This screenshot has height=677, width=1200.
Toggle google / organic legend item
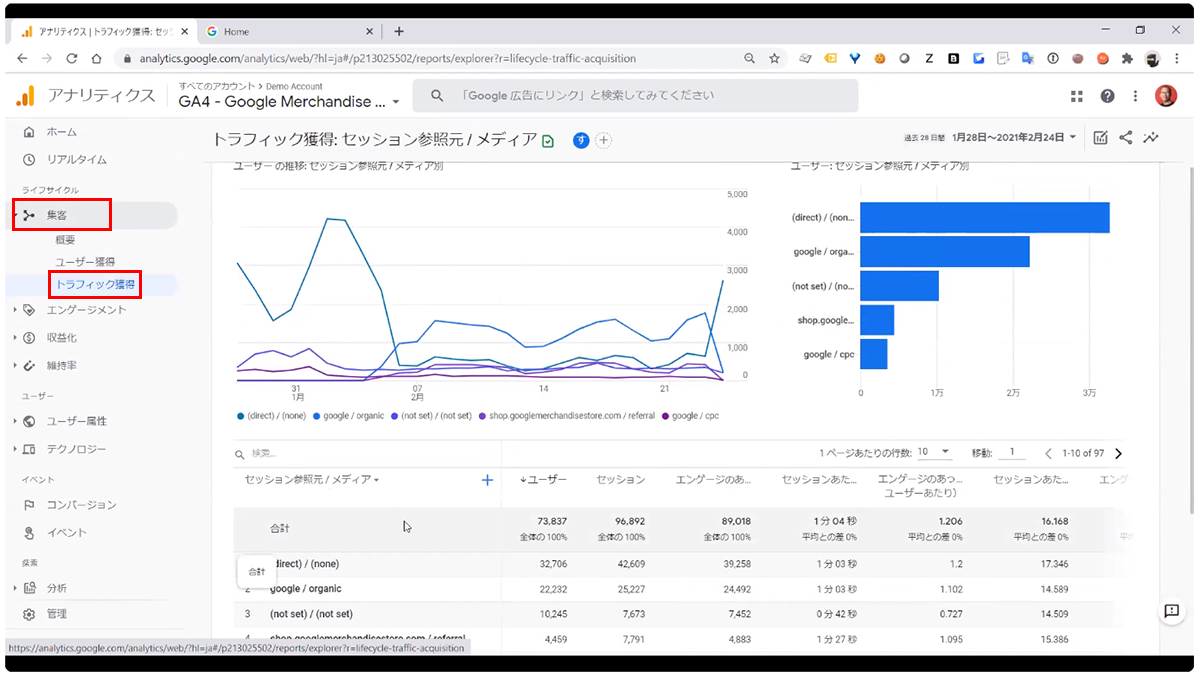click(x=348, y=416)
